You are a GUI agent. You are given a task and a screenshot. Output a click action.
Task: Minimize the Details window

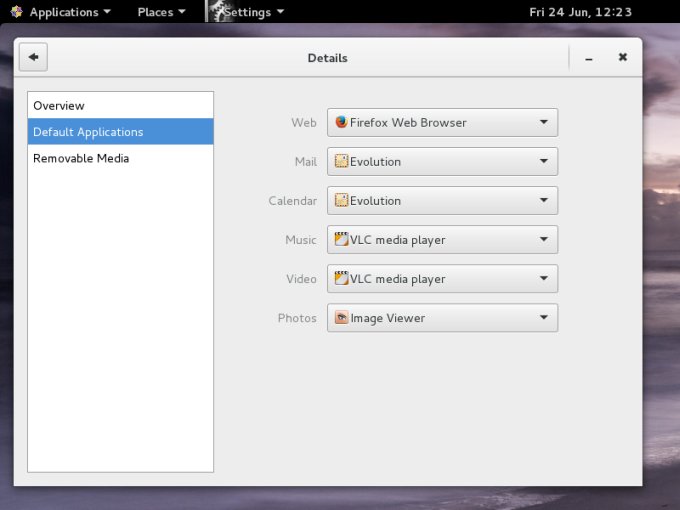point(588,58)
